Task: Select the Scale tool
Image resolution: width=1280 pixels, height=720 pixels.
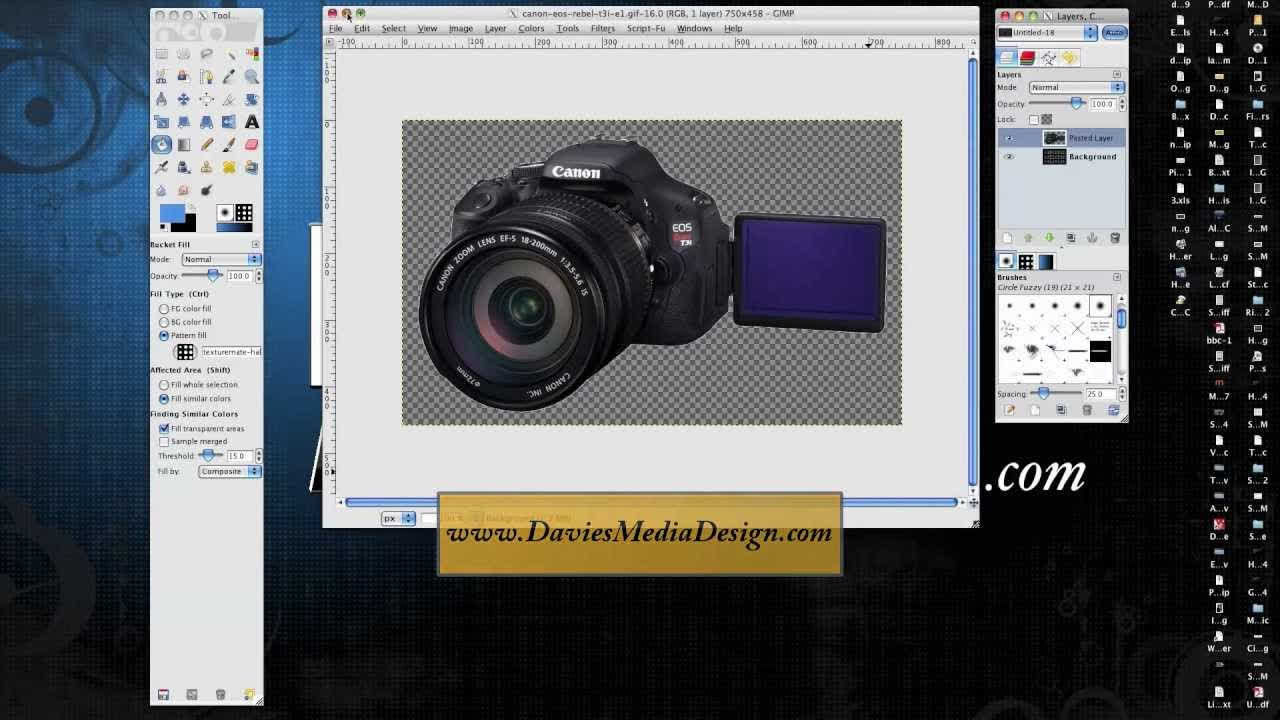Action: 161,122
